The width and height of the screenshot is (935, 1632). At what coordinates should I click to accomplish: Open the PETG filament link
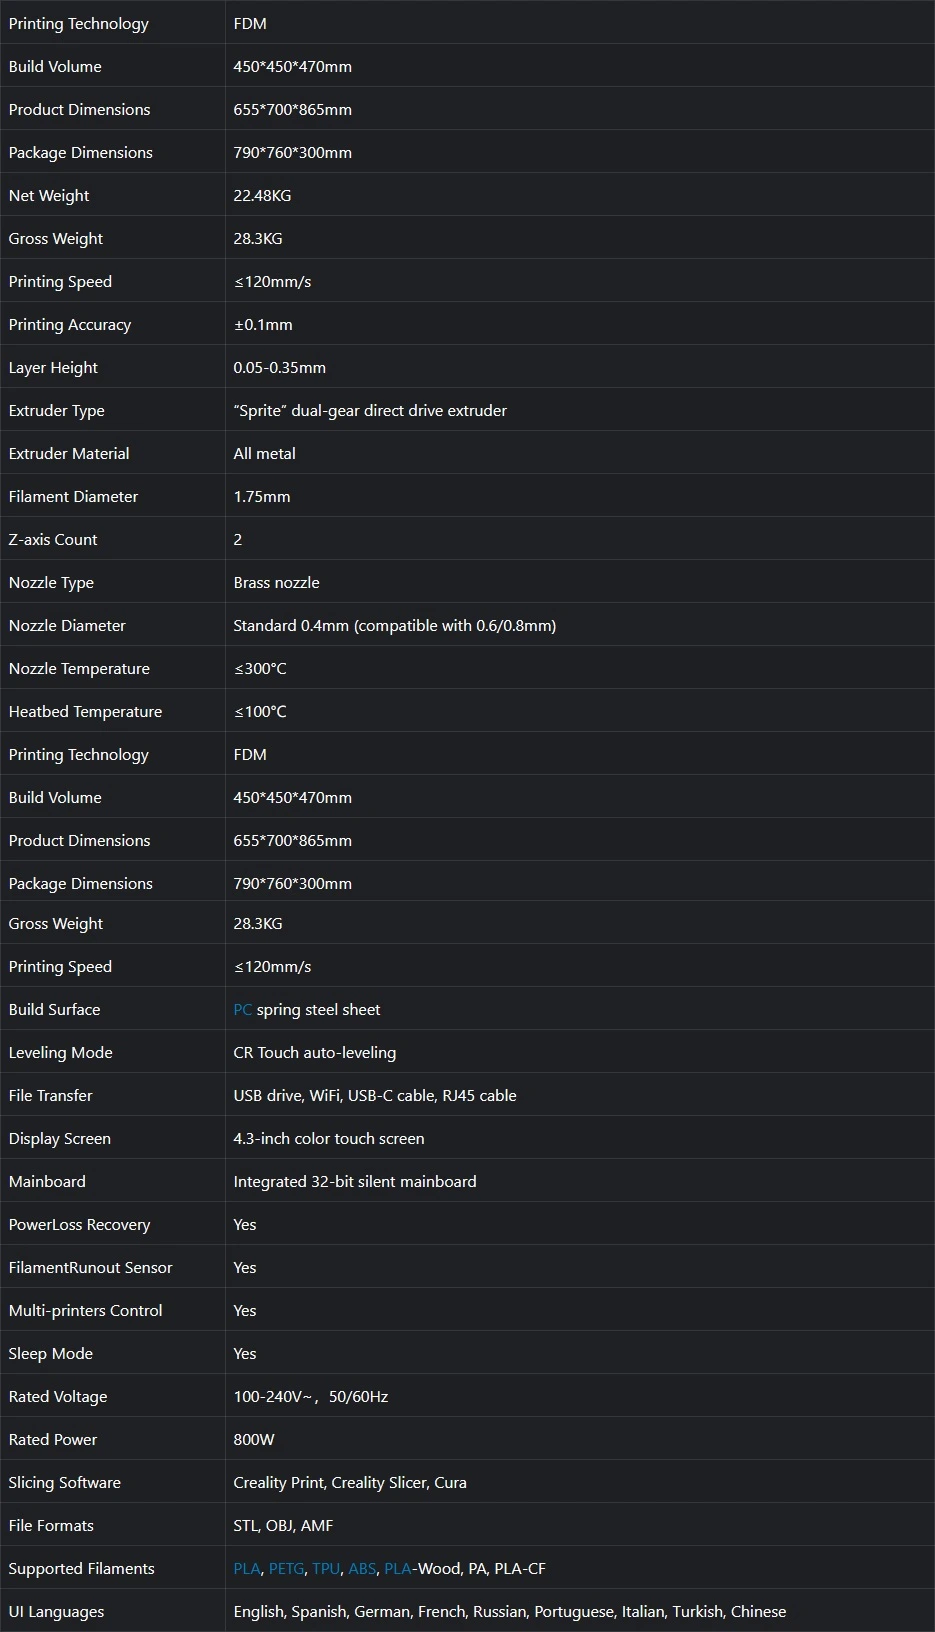coord(286,1568)
